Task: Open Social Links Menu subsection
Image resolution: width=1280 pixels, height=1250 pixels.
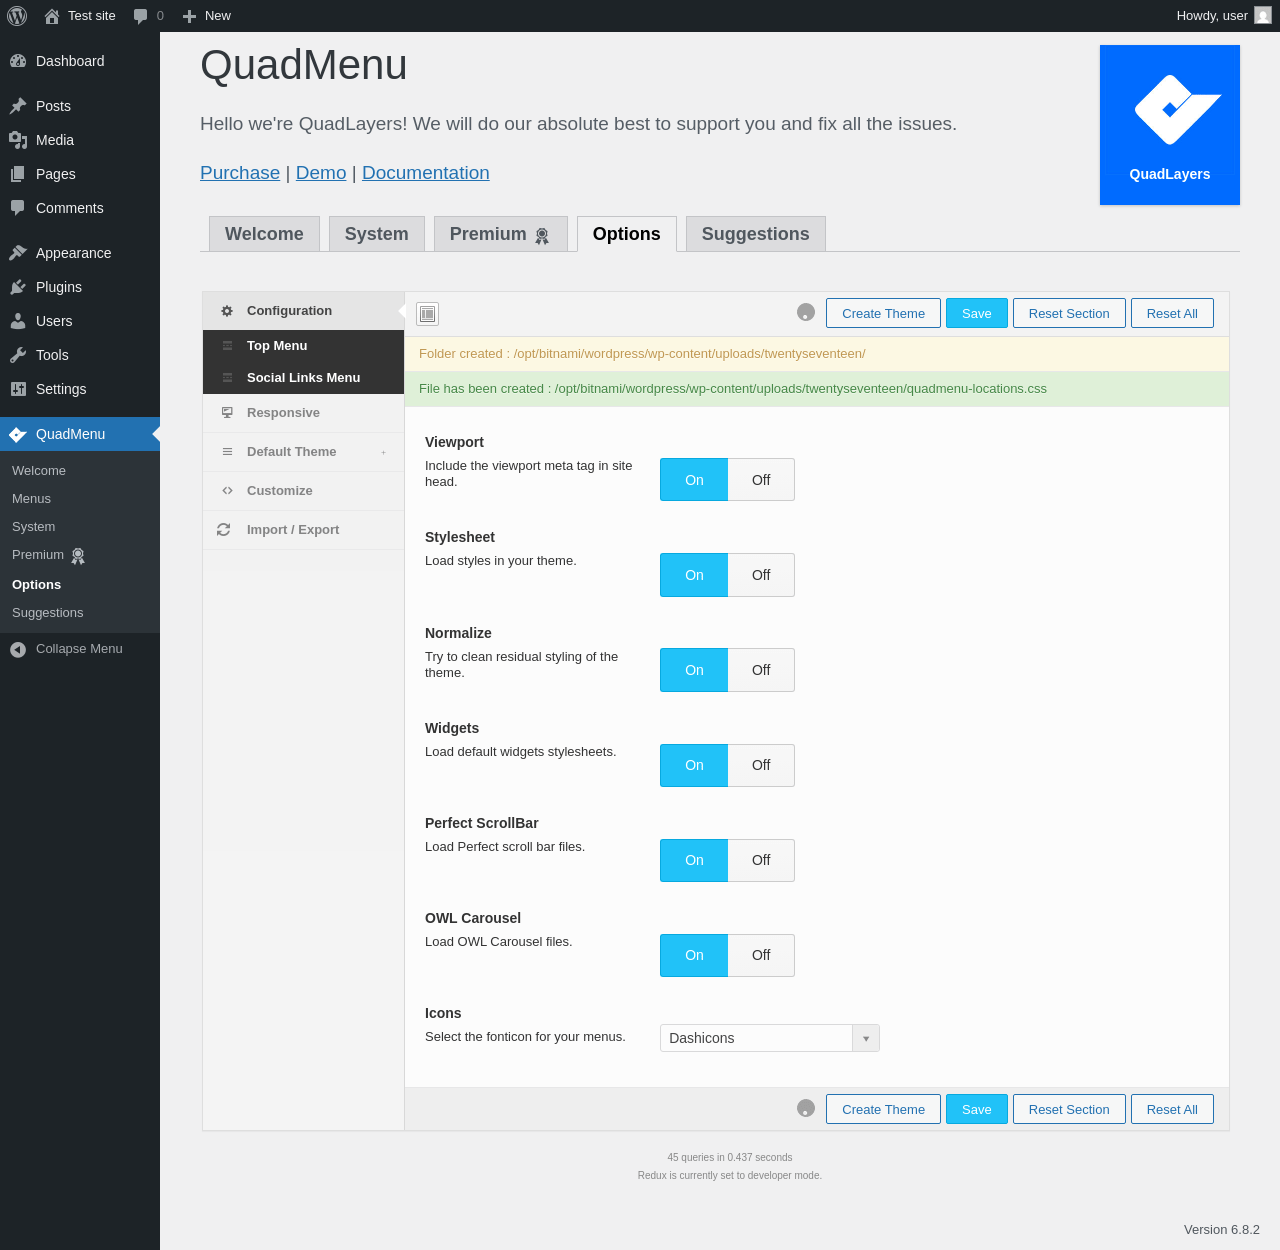Action: (x=303, y=378)
